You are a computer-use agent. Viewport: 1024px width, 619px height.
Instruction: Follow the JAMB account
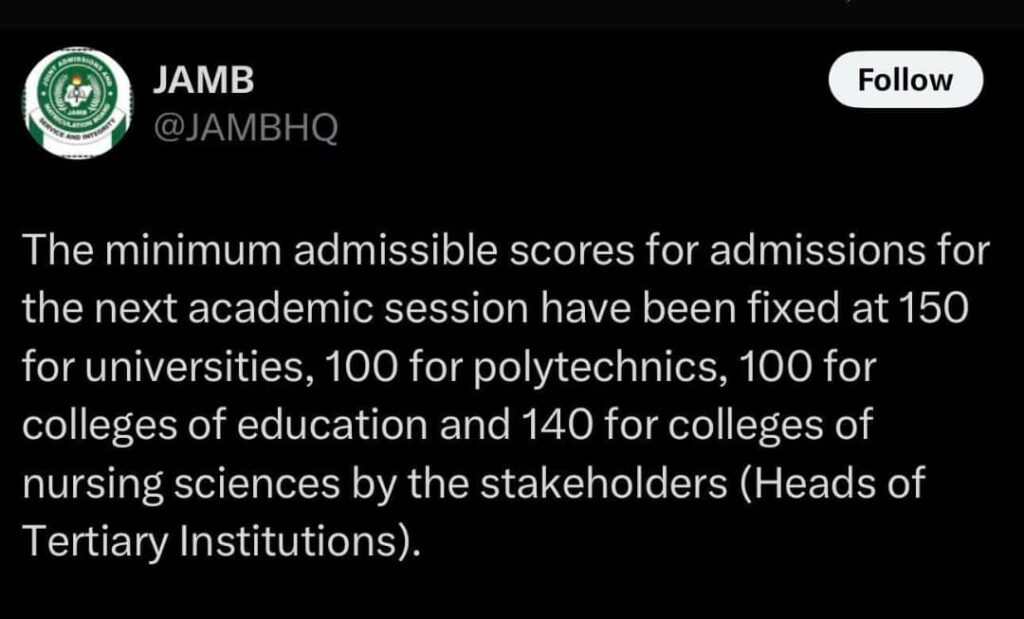[905, 80]
